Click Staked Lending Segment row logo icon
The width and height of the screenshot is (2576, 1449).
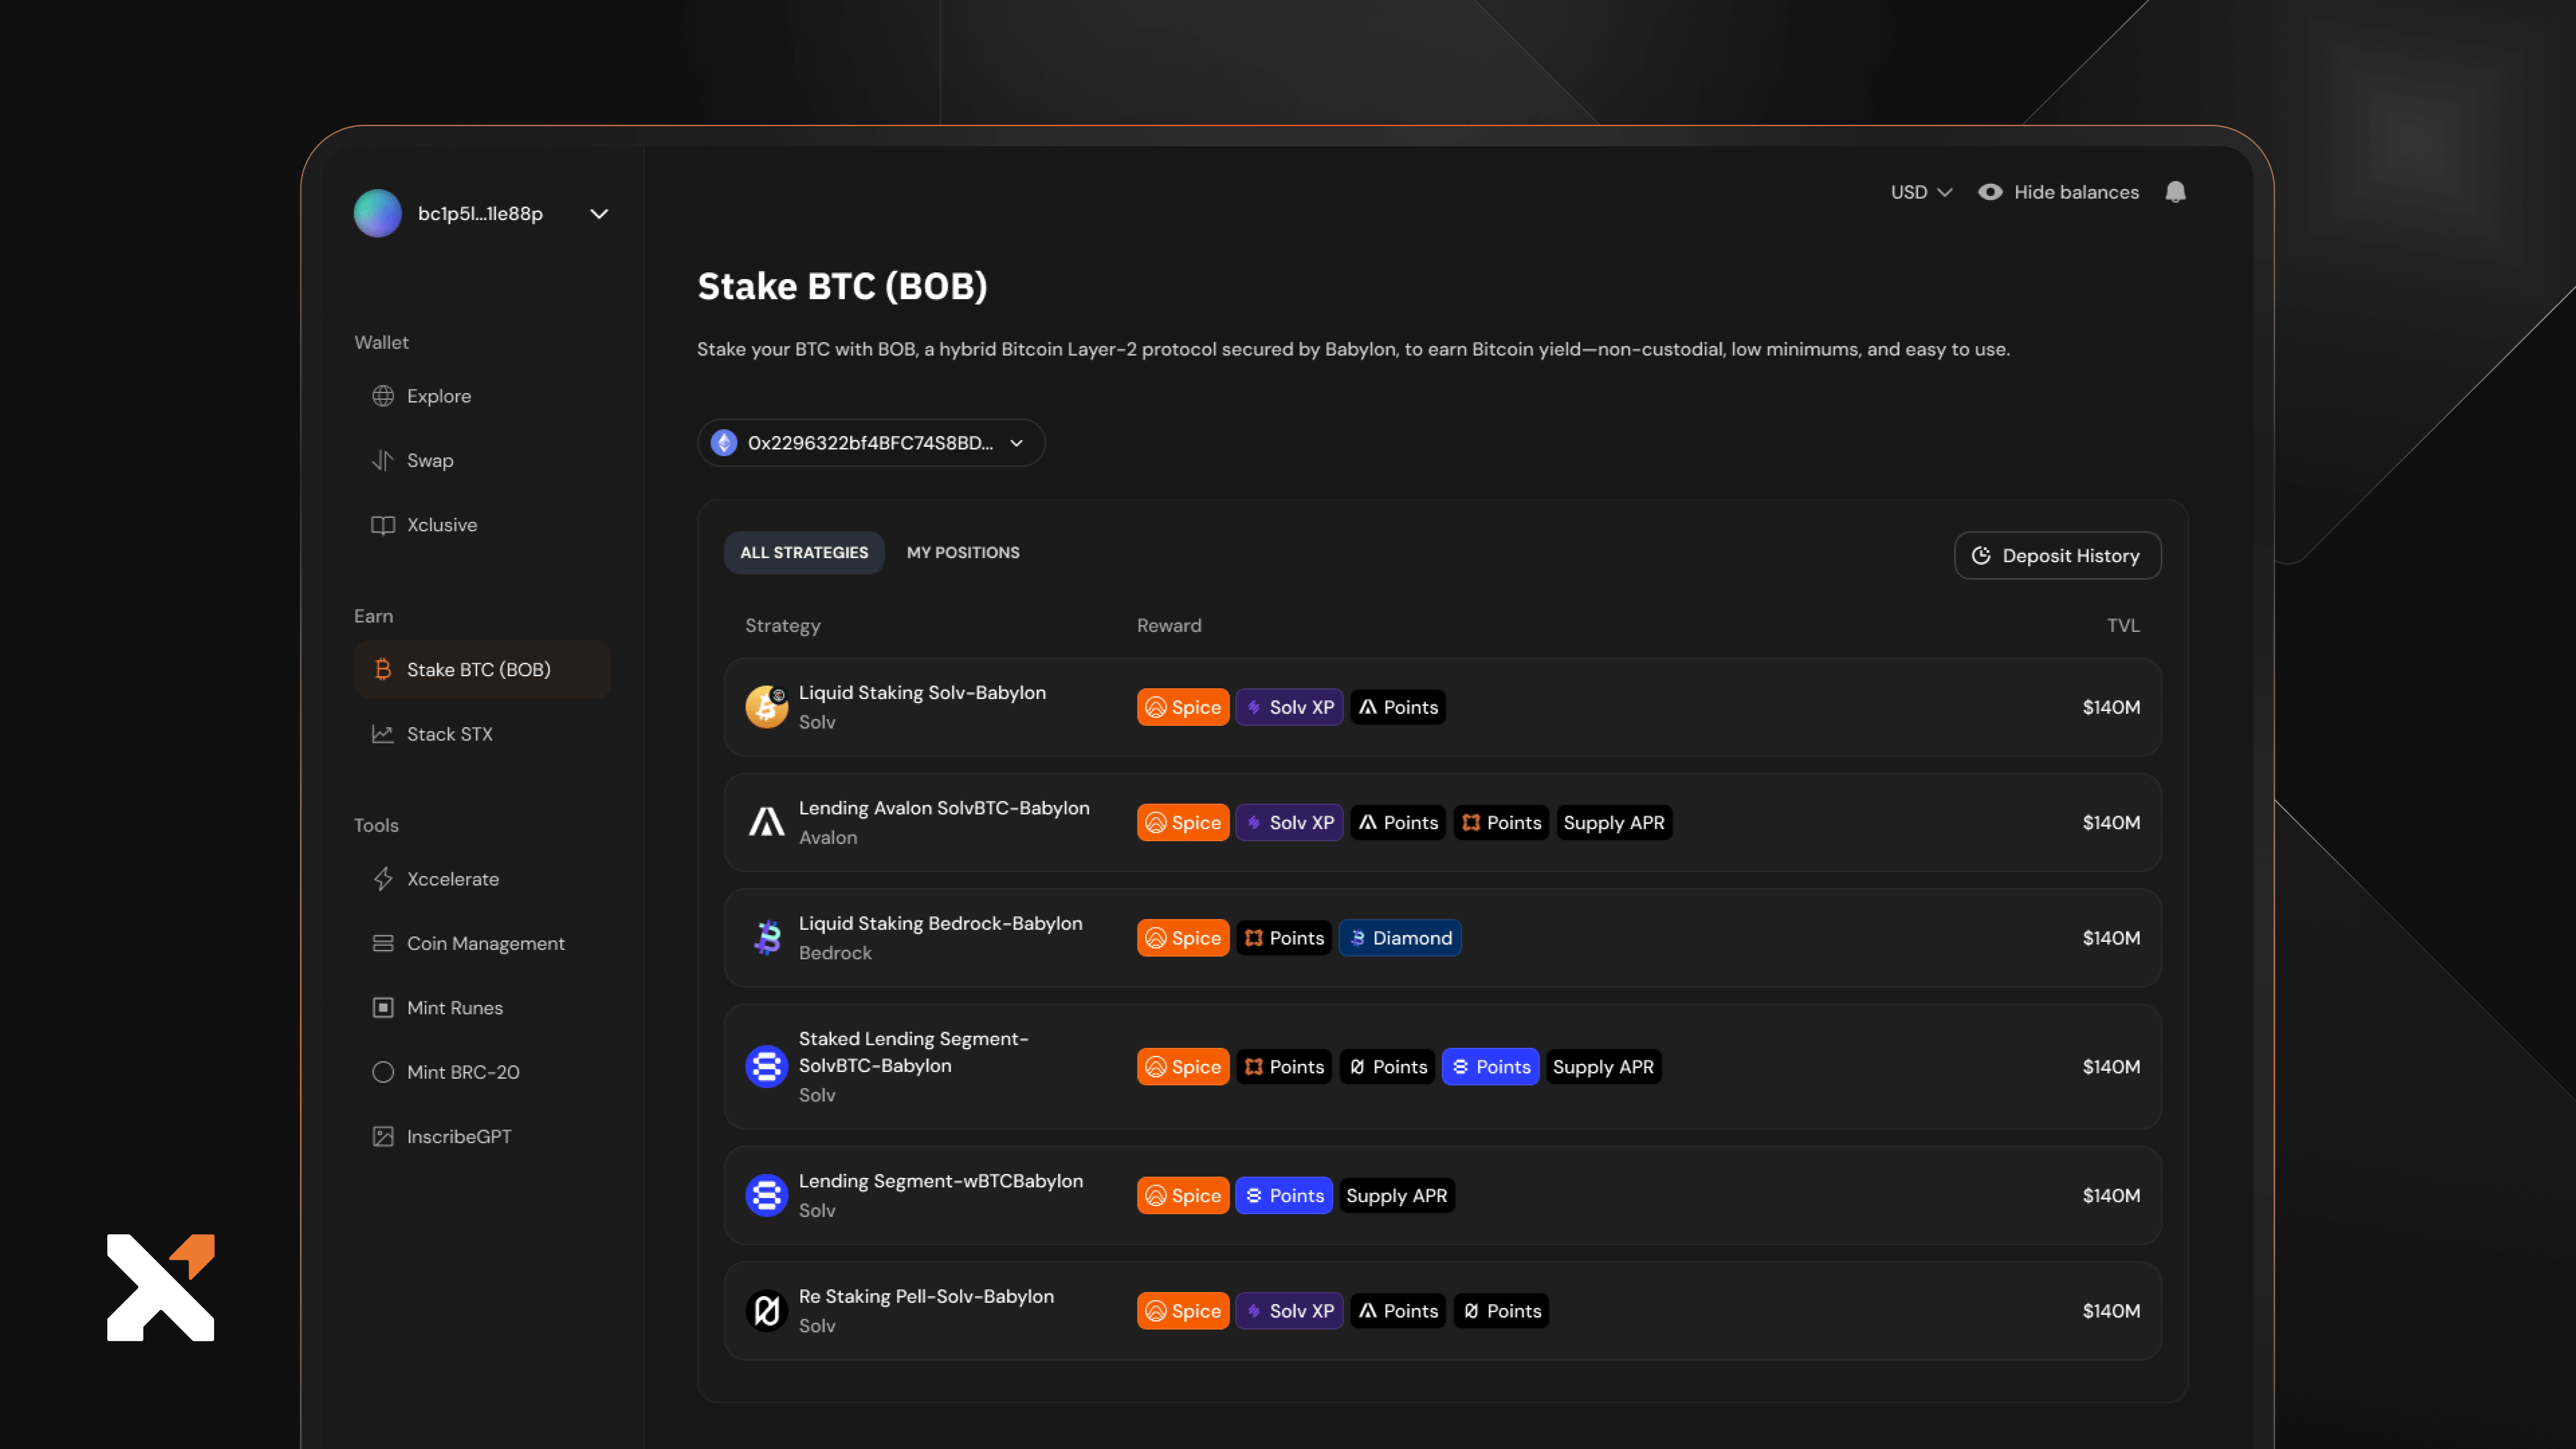[767, 1067]
